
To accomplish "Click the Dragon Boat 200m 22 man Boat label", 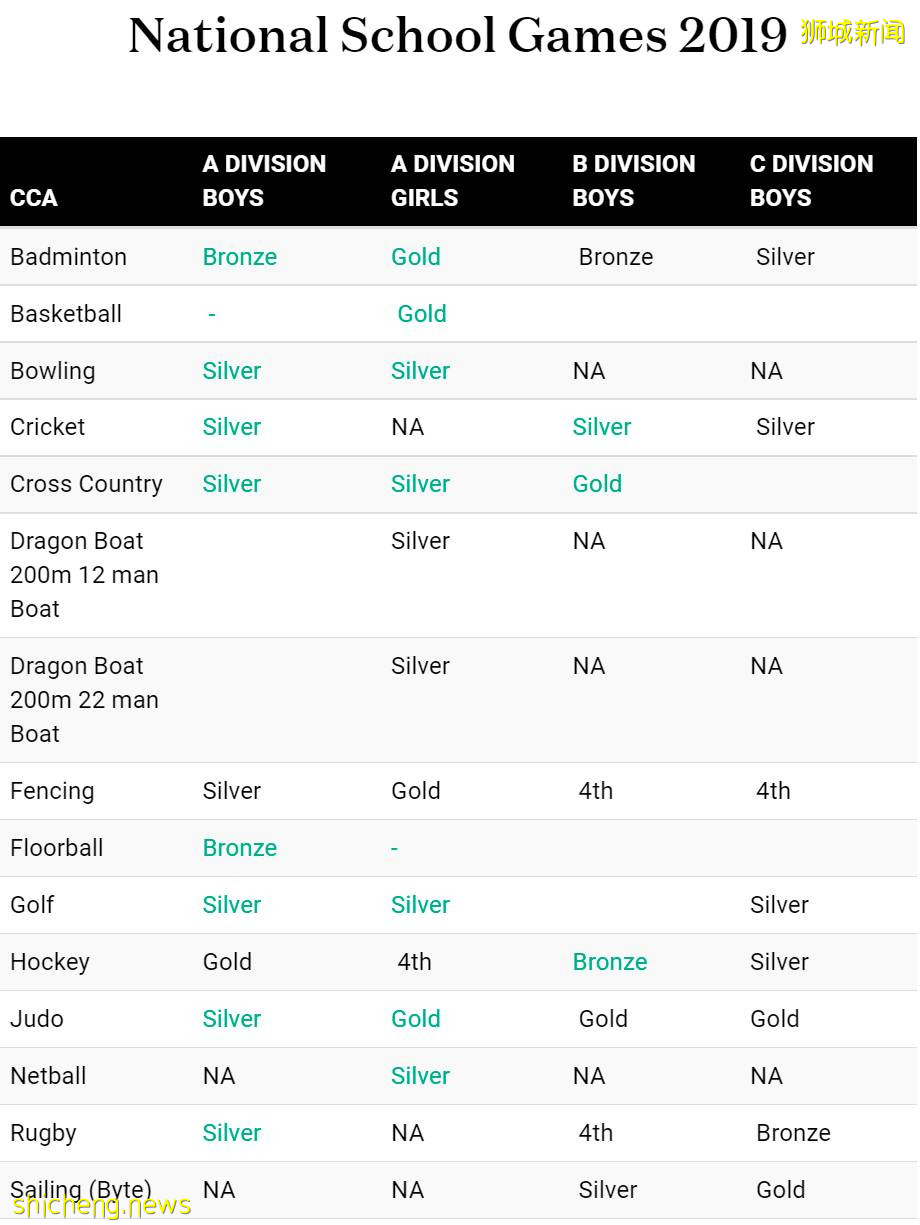I will (x=84, y=700).
